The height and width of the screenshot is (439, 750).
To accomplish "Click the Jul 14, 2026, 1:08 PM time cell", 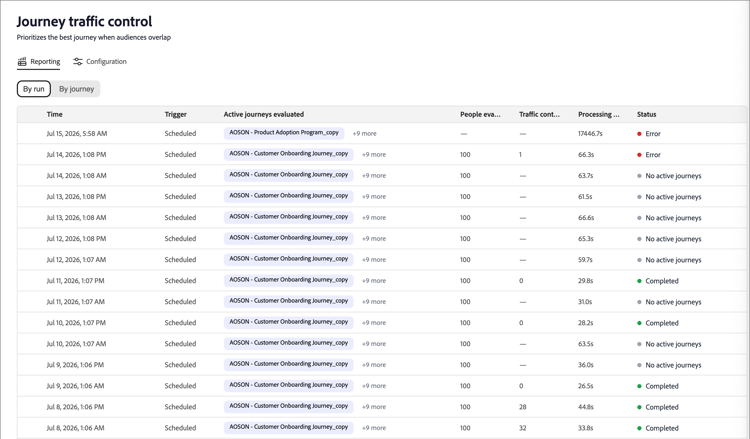I will [76, 155].
